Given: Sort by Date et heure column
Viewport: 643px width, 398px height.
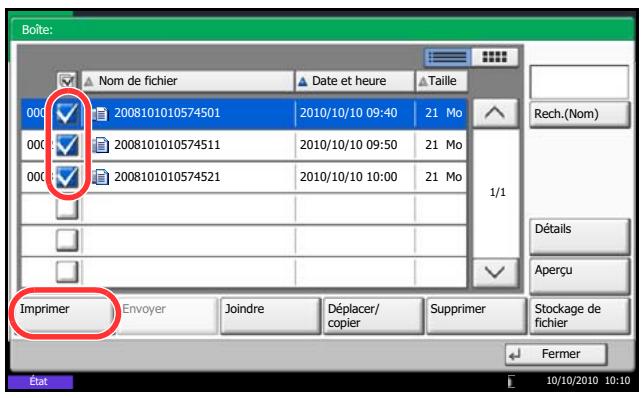Looking at the screenshot, I should click(x=354, y=81).
